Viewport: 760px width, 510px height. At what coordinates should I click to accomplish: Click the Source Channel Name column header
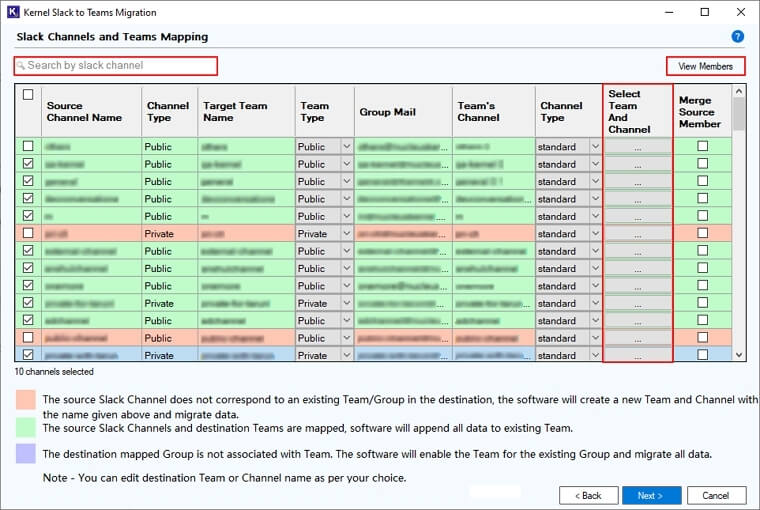pos(92,112)
